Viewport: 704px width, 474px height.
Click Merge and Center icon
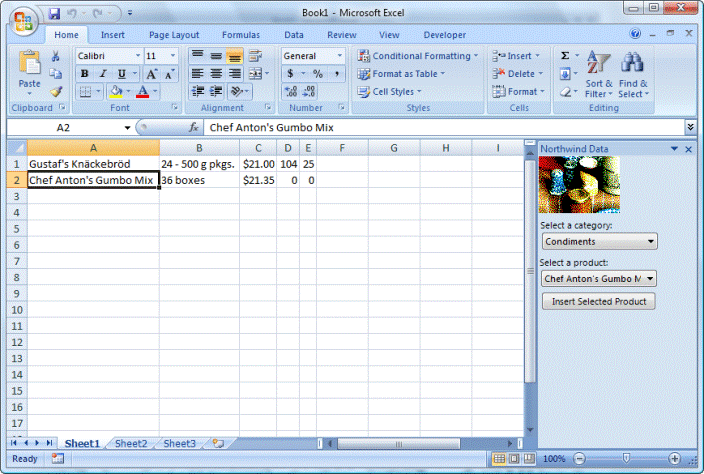tap(255, 74)
